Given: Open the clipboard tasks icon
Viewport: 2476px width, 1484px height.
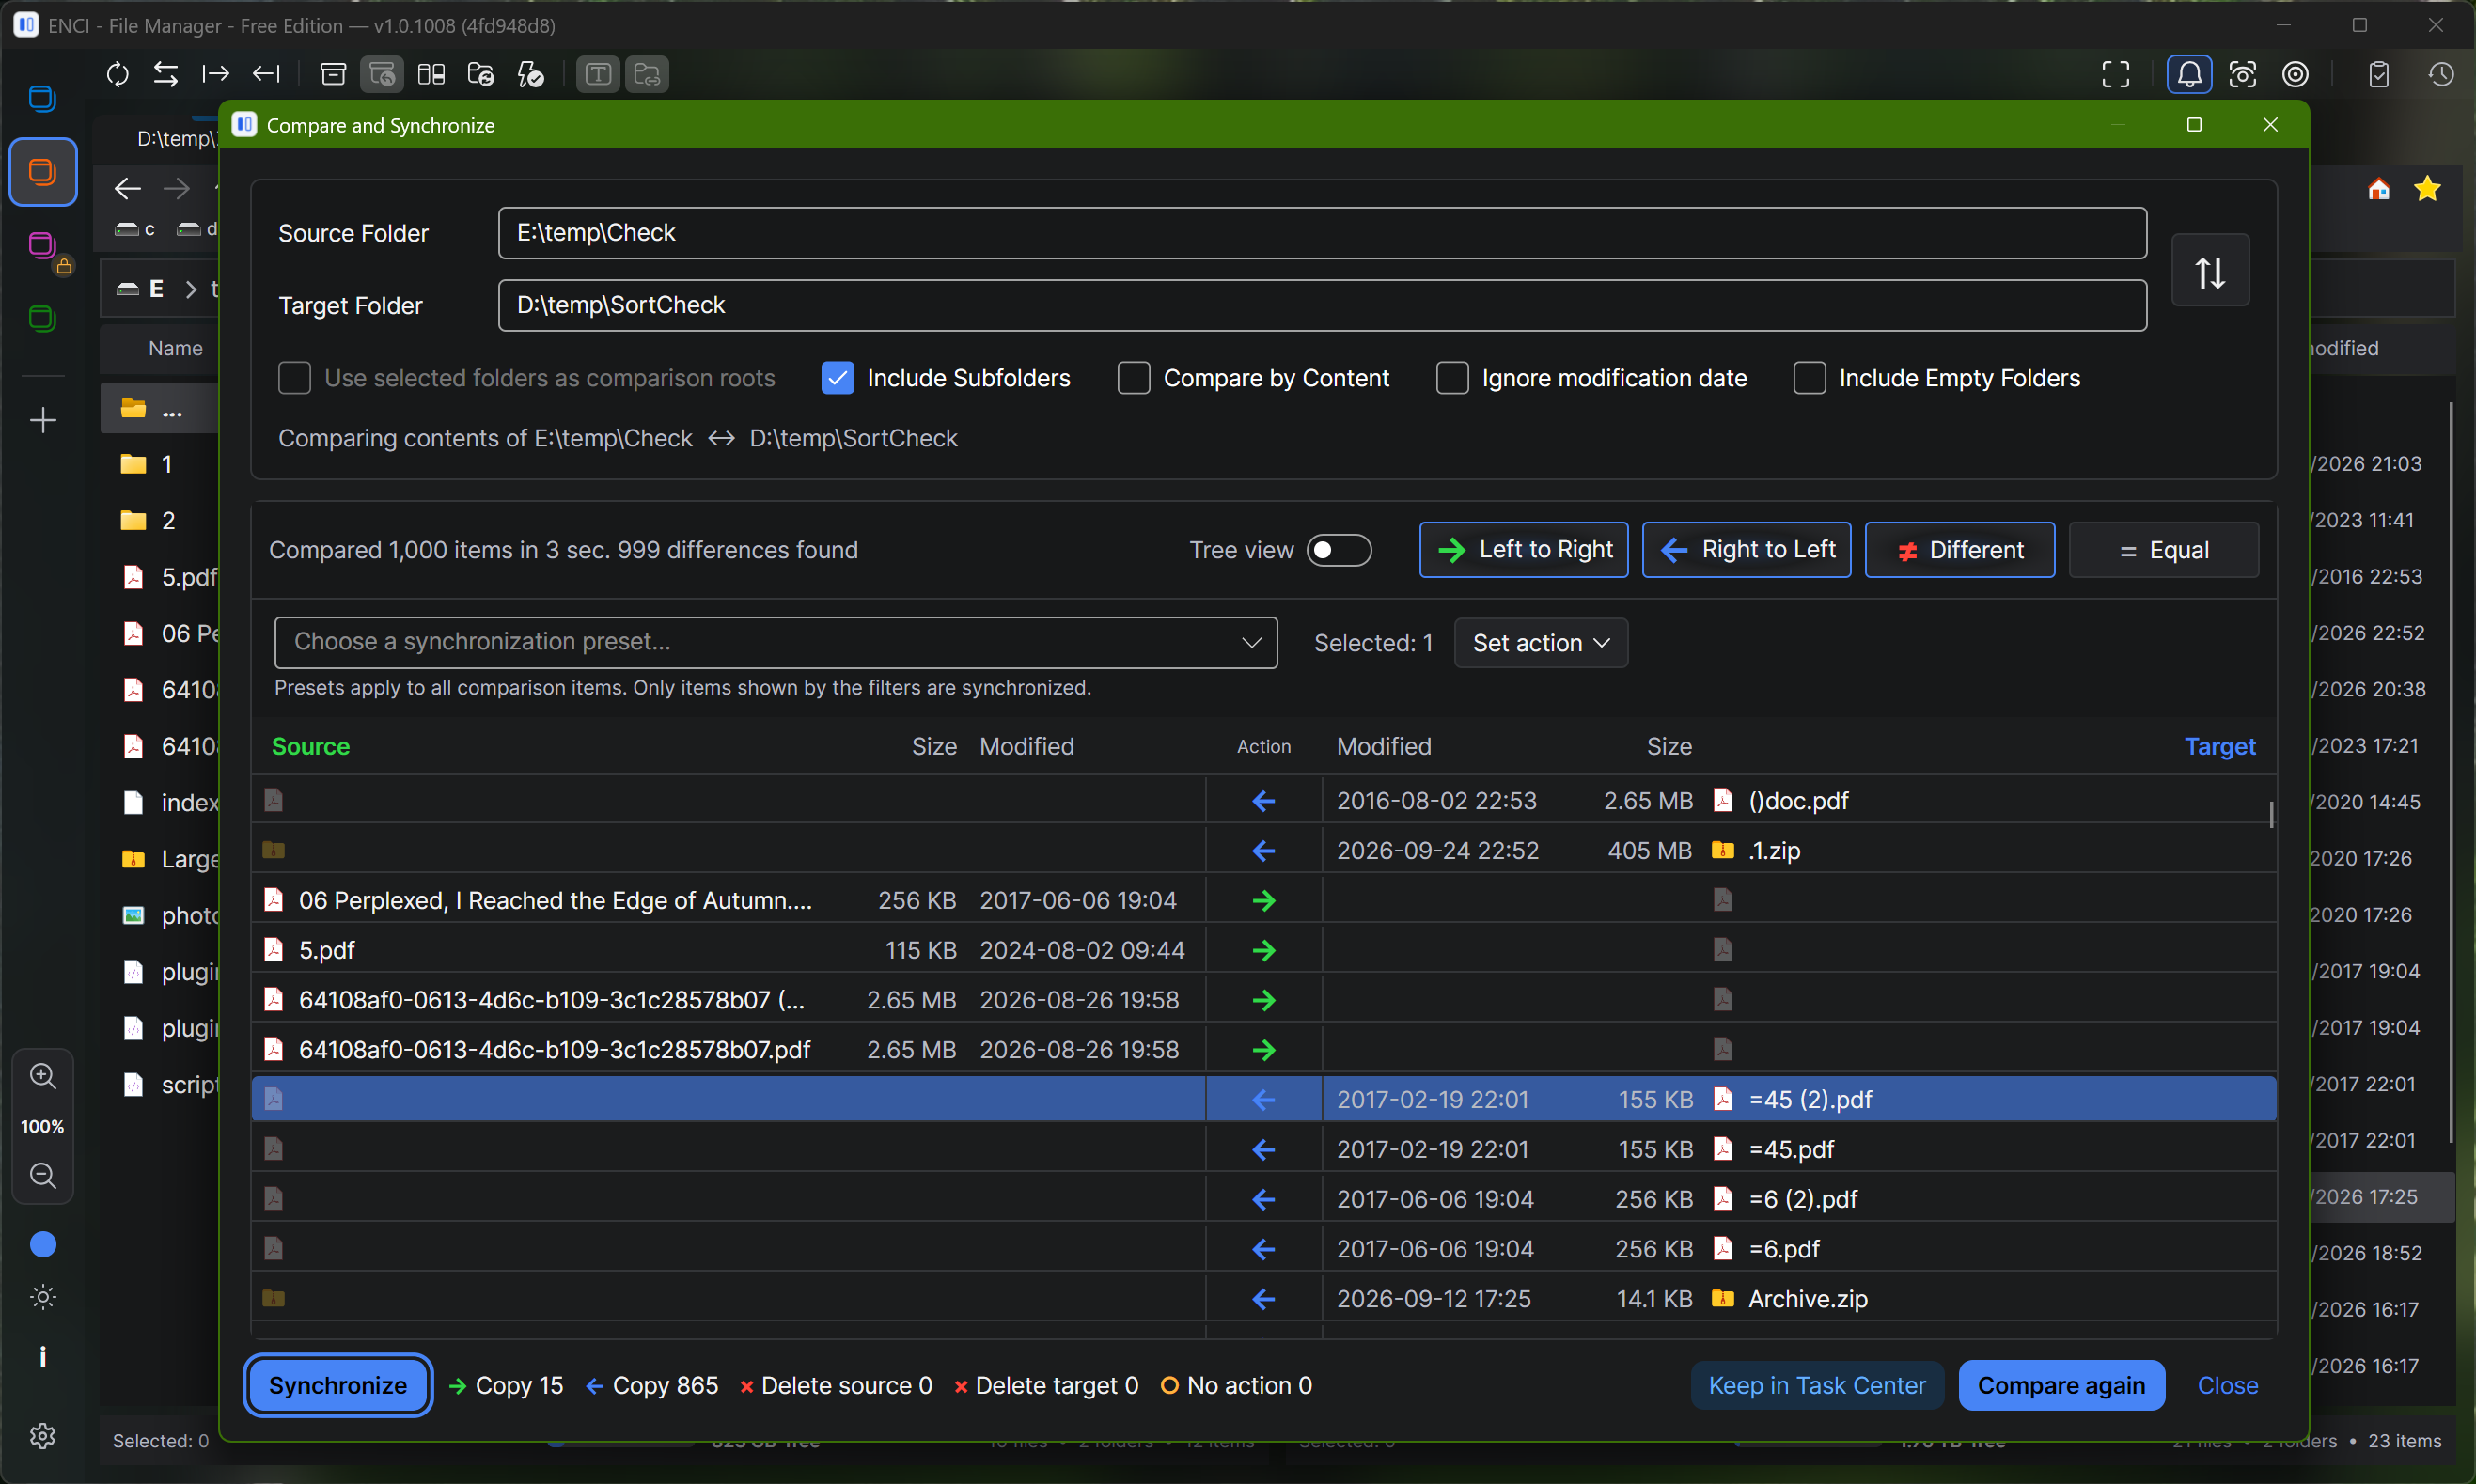Looking at the screenshot, I should click(2379, 74).
